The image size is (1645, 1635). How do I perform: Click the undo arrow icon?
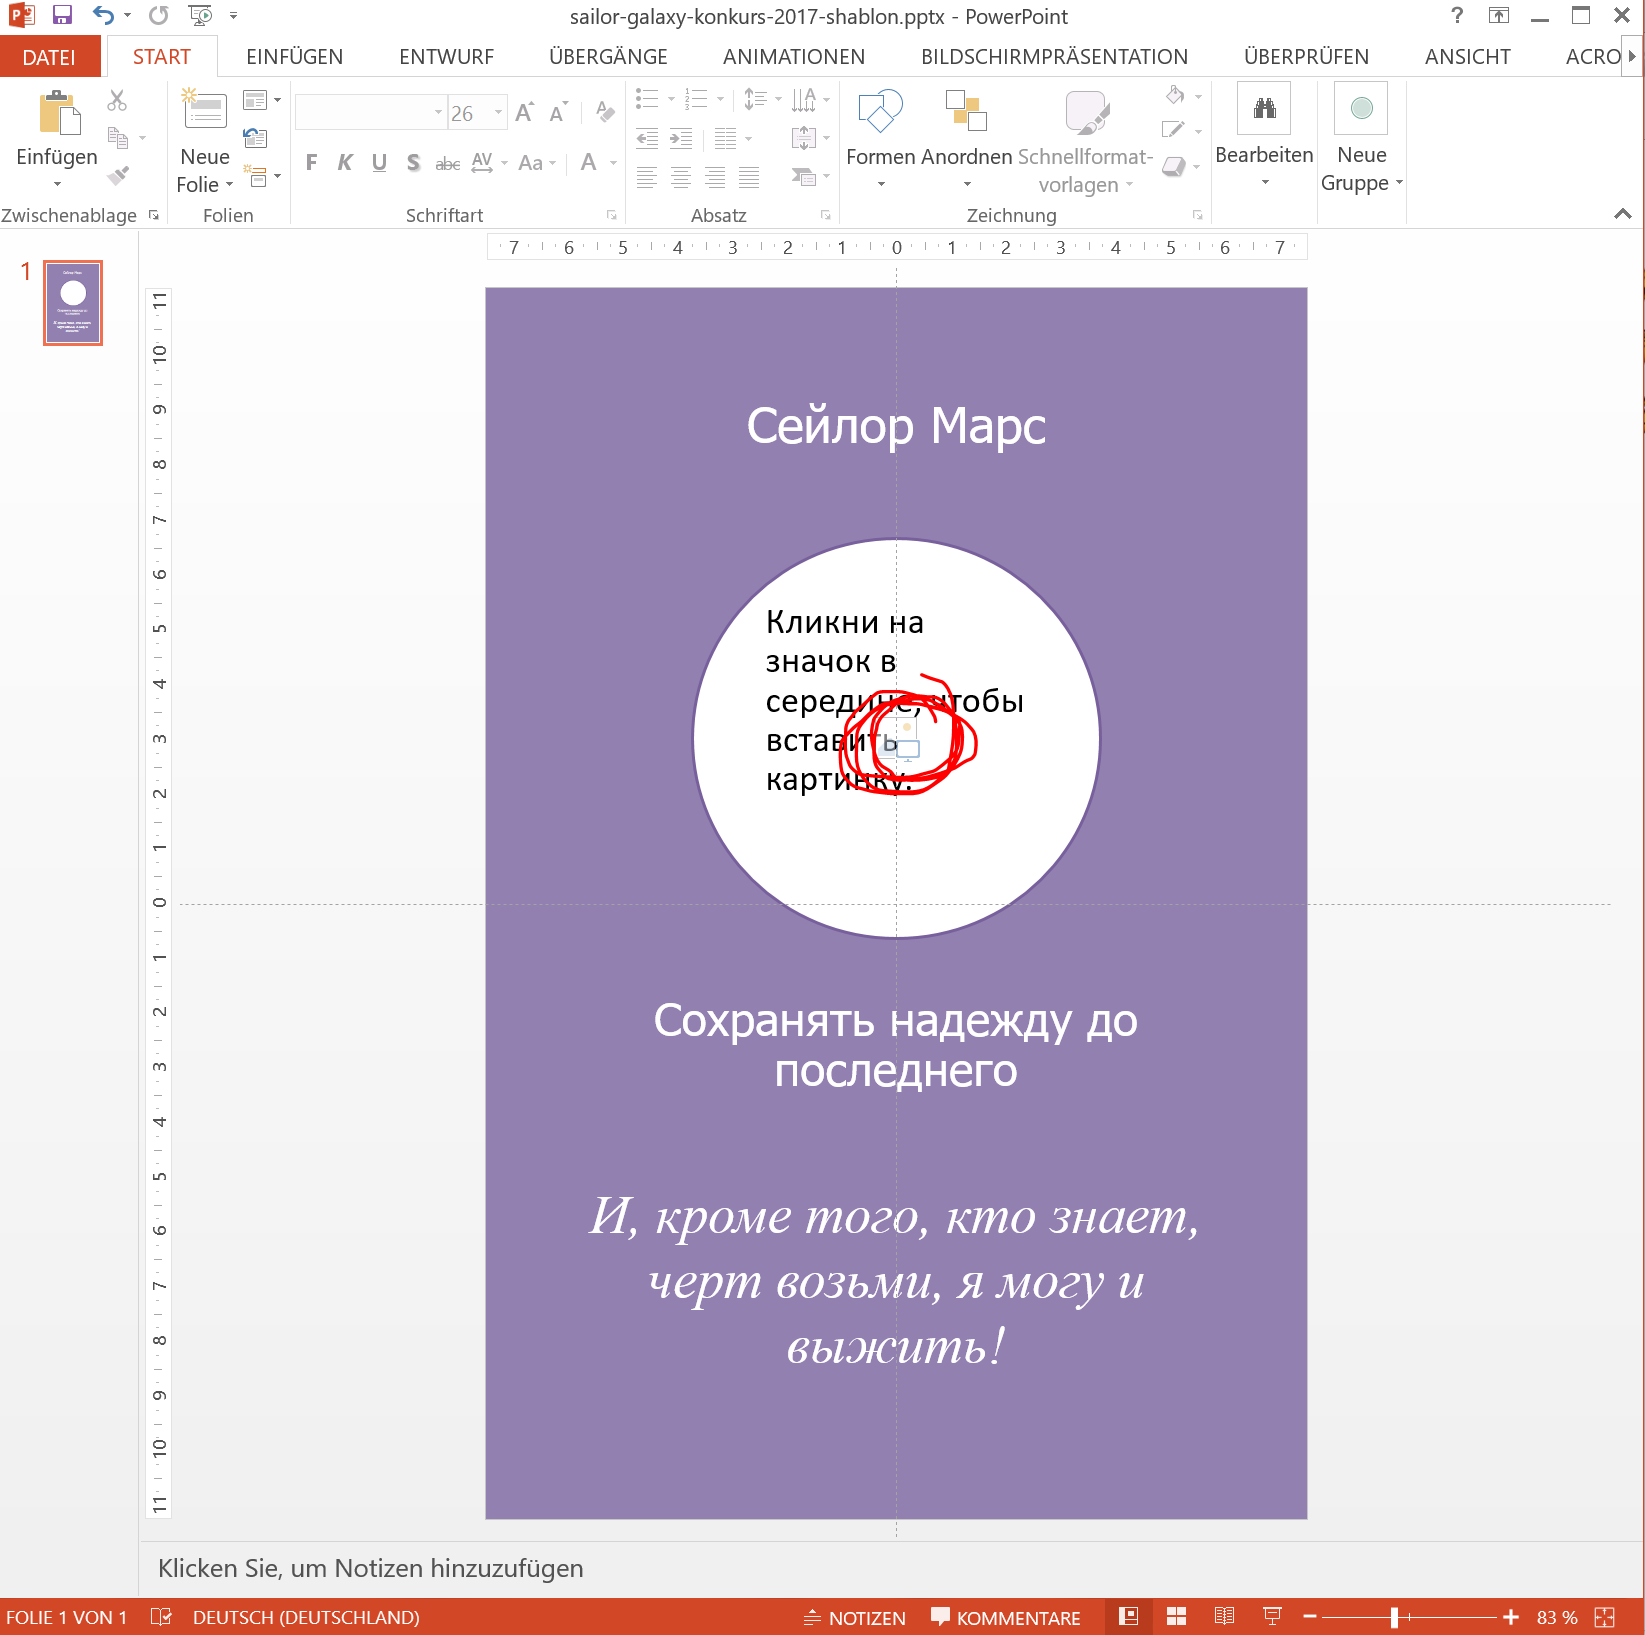(102, 15)
